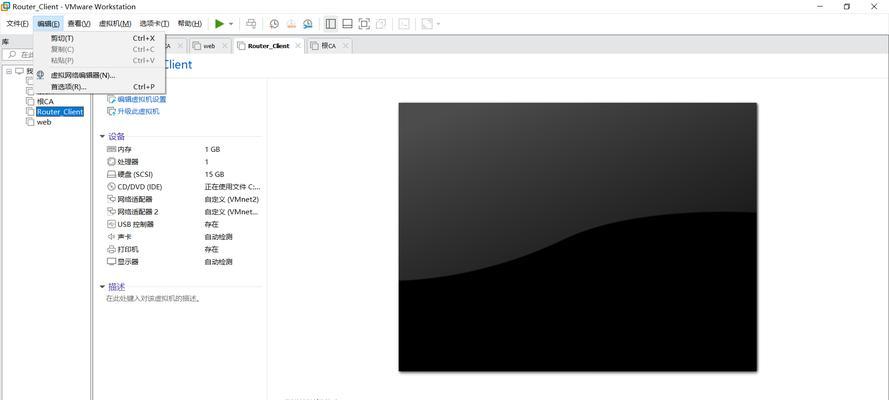The height and width of the screenshot is (400, 889).
Task: Click the 打印机 printer icon
Action: click(111, 249)
